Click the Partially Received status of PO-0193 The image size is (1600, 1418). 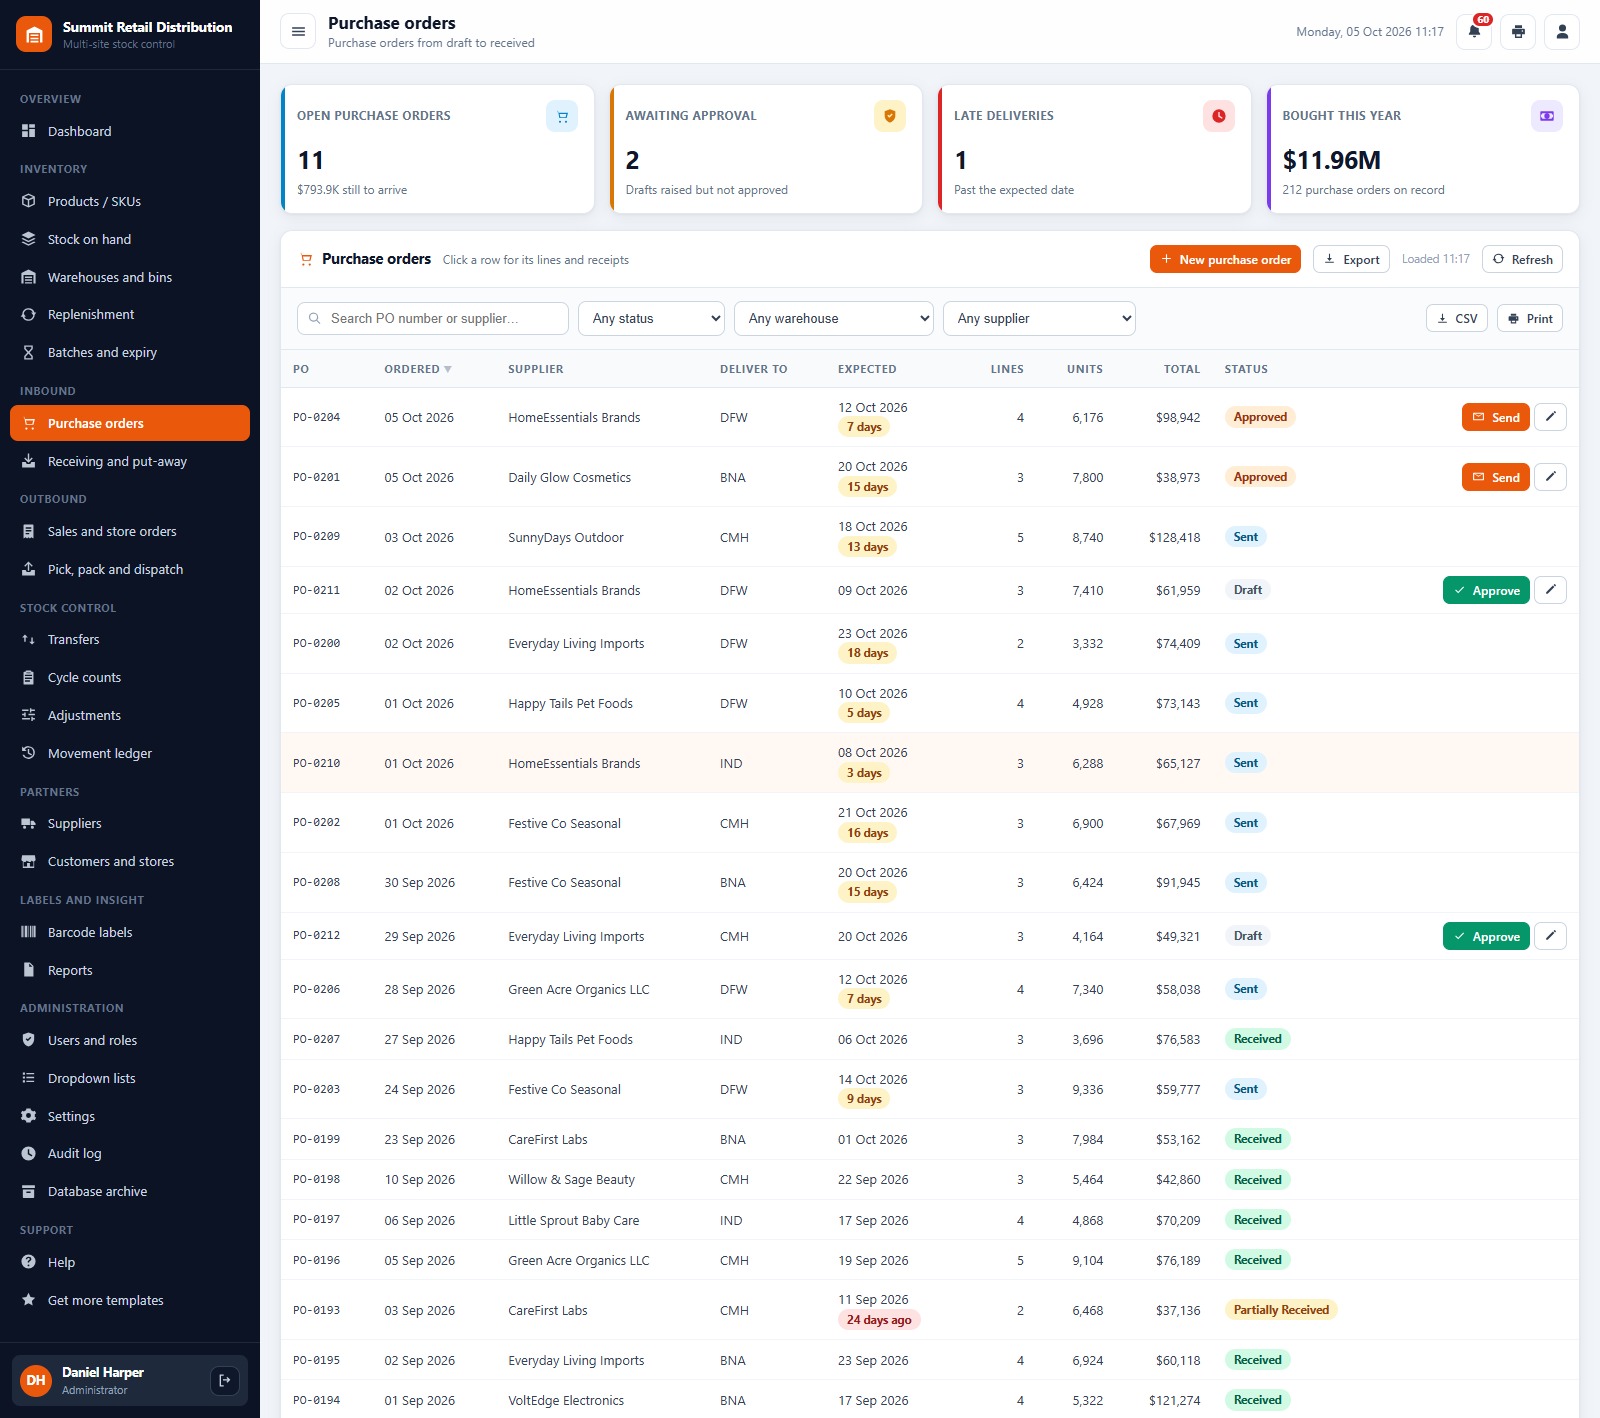1281,1310
